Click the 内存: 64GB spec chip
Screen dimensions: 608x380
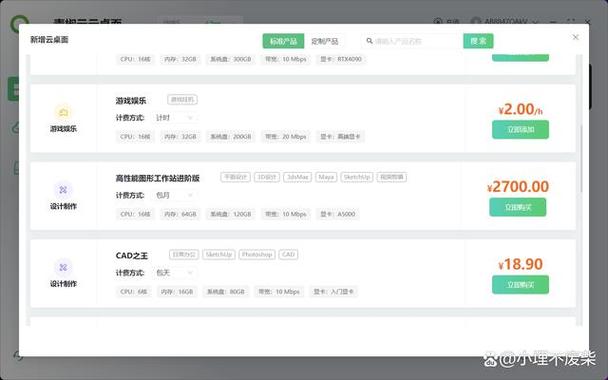[x=180, y=214]
